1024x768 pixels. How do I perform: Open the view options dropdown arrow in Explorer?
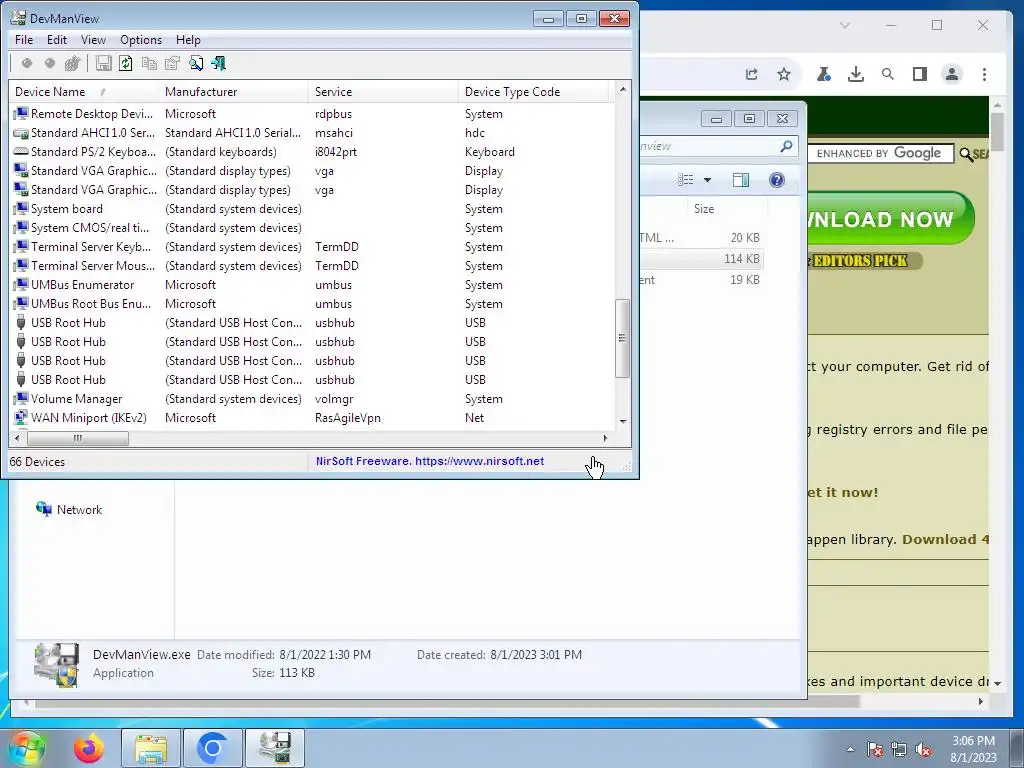[x=707, y=180]
